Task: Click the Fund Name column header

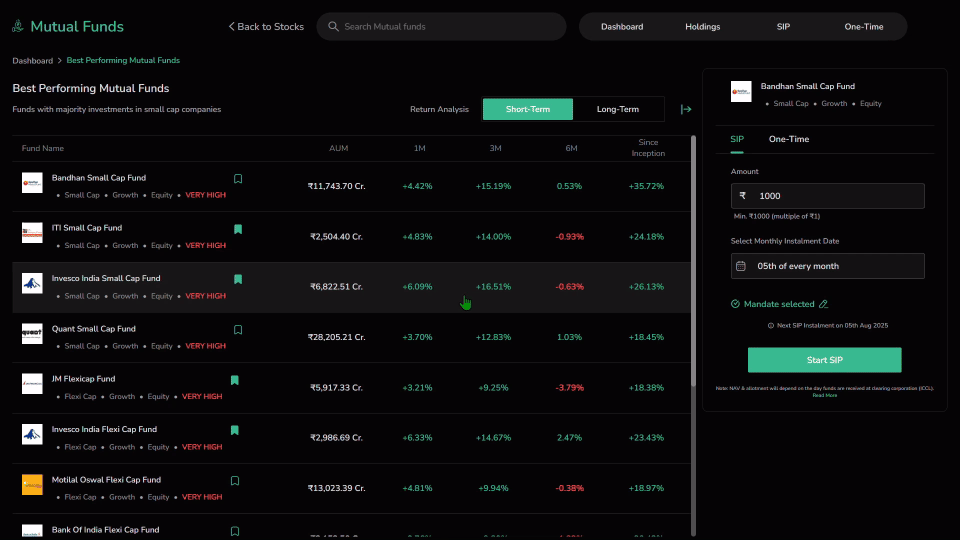Action: (43, 149)
